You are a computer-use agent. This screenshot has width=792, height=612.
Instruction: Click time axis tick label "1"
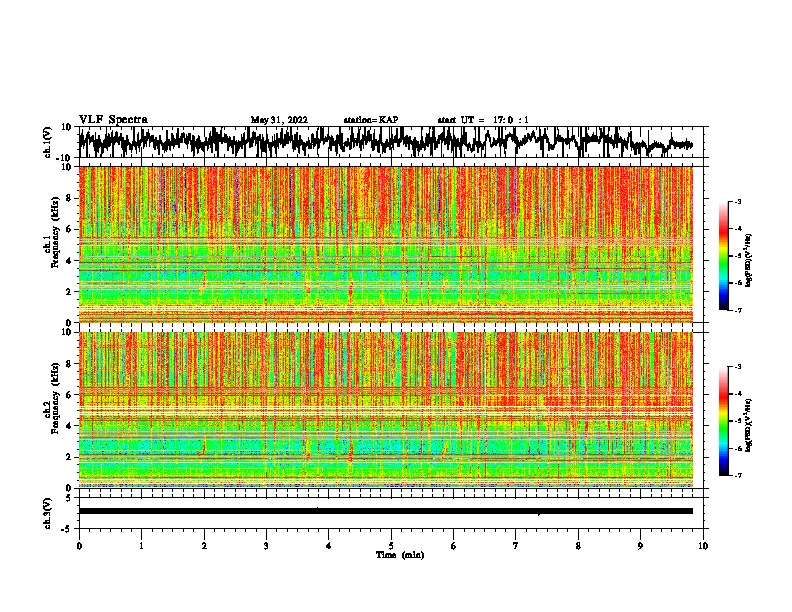(141, 546)
